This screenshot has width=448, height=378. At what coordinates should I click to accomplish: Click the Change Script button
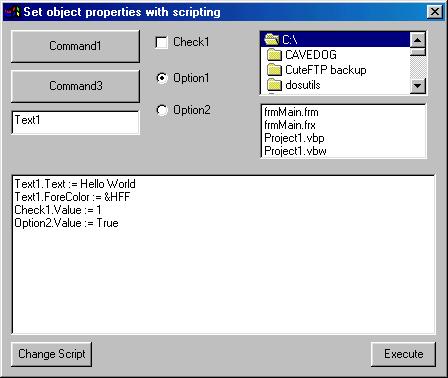click(x=52, y=354)
